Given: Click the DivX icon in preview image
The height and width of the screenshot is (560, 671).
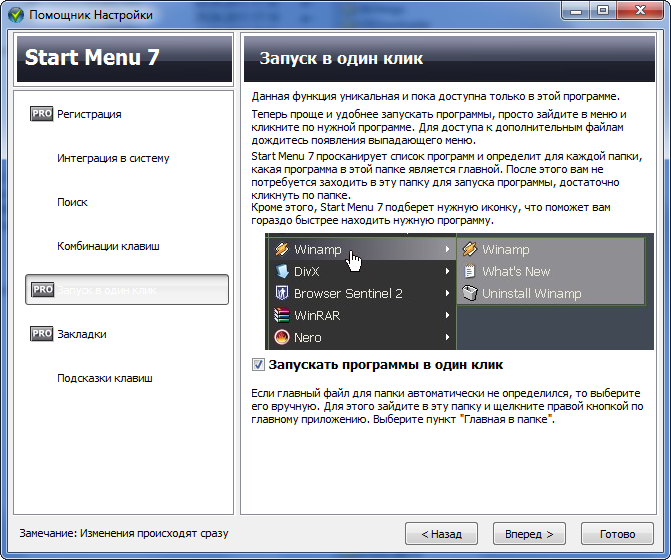Looking at the screenshot, I should click(x=282, y=271).
